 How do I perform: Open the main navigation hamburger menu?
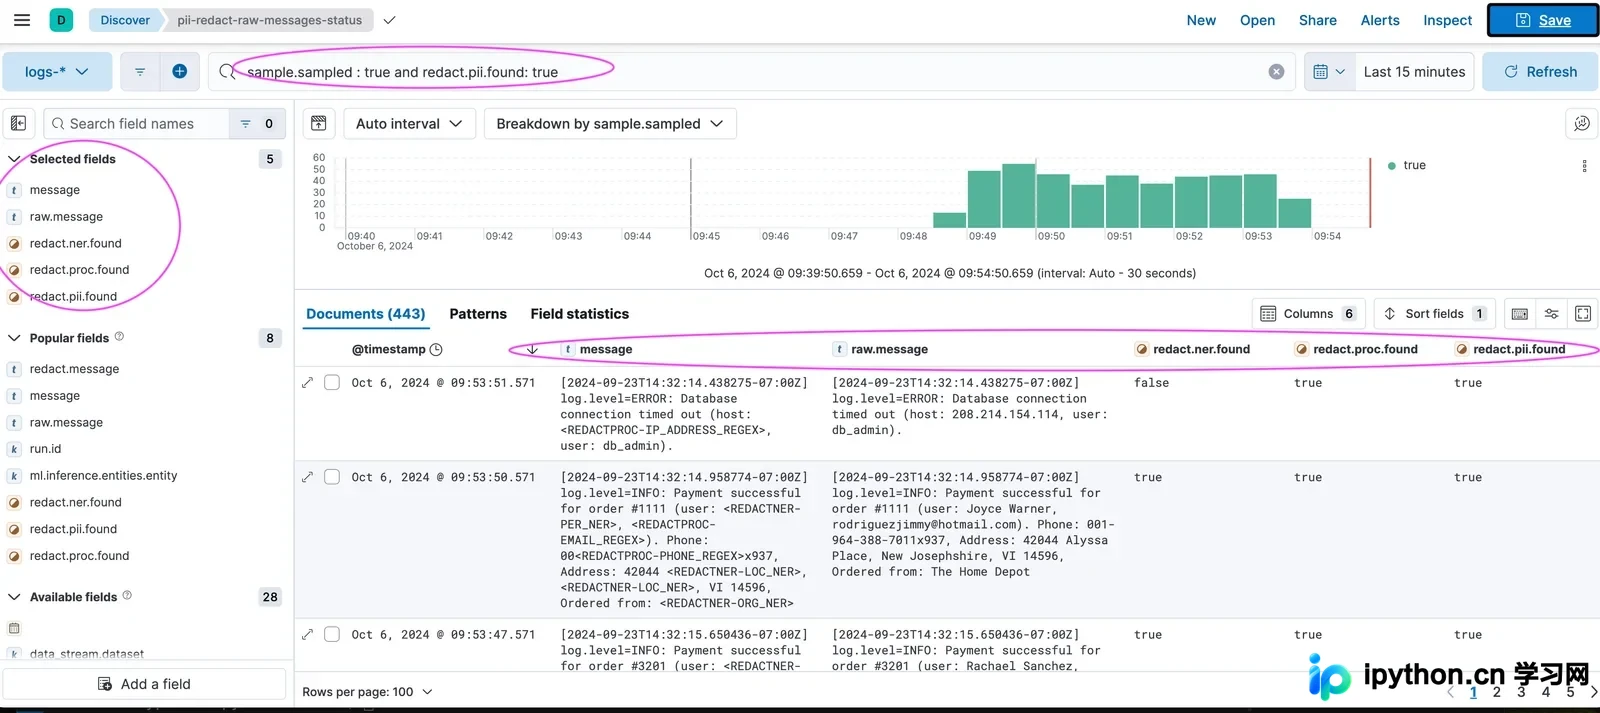(22, 20)
